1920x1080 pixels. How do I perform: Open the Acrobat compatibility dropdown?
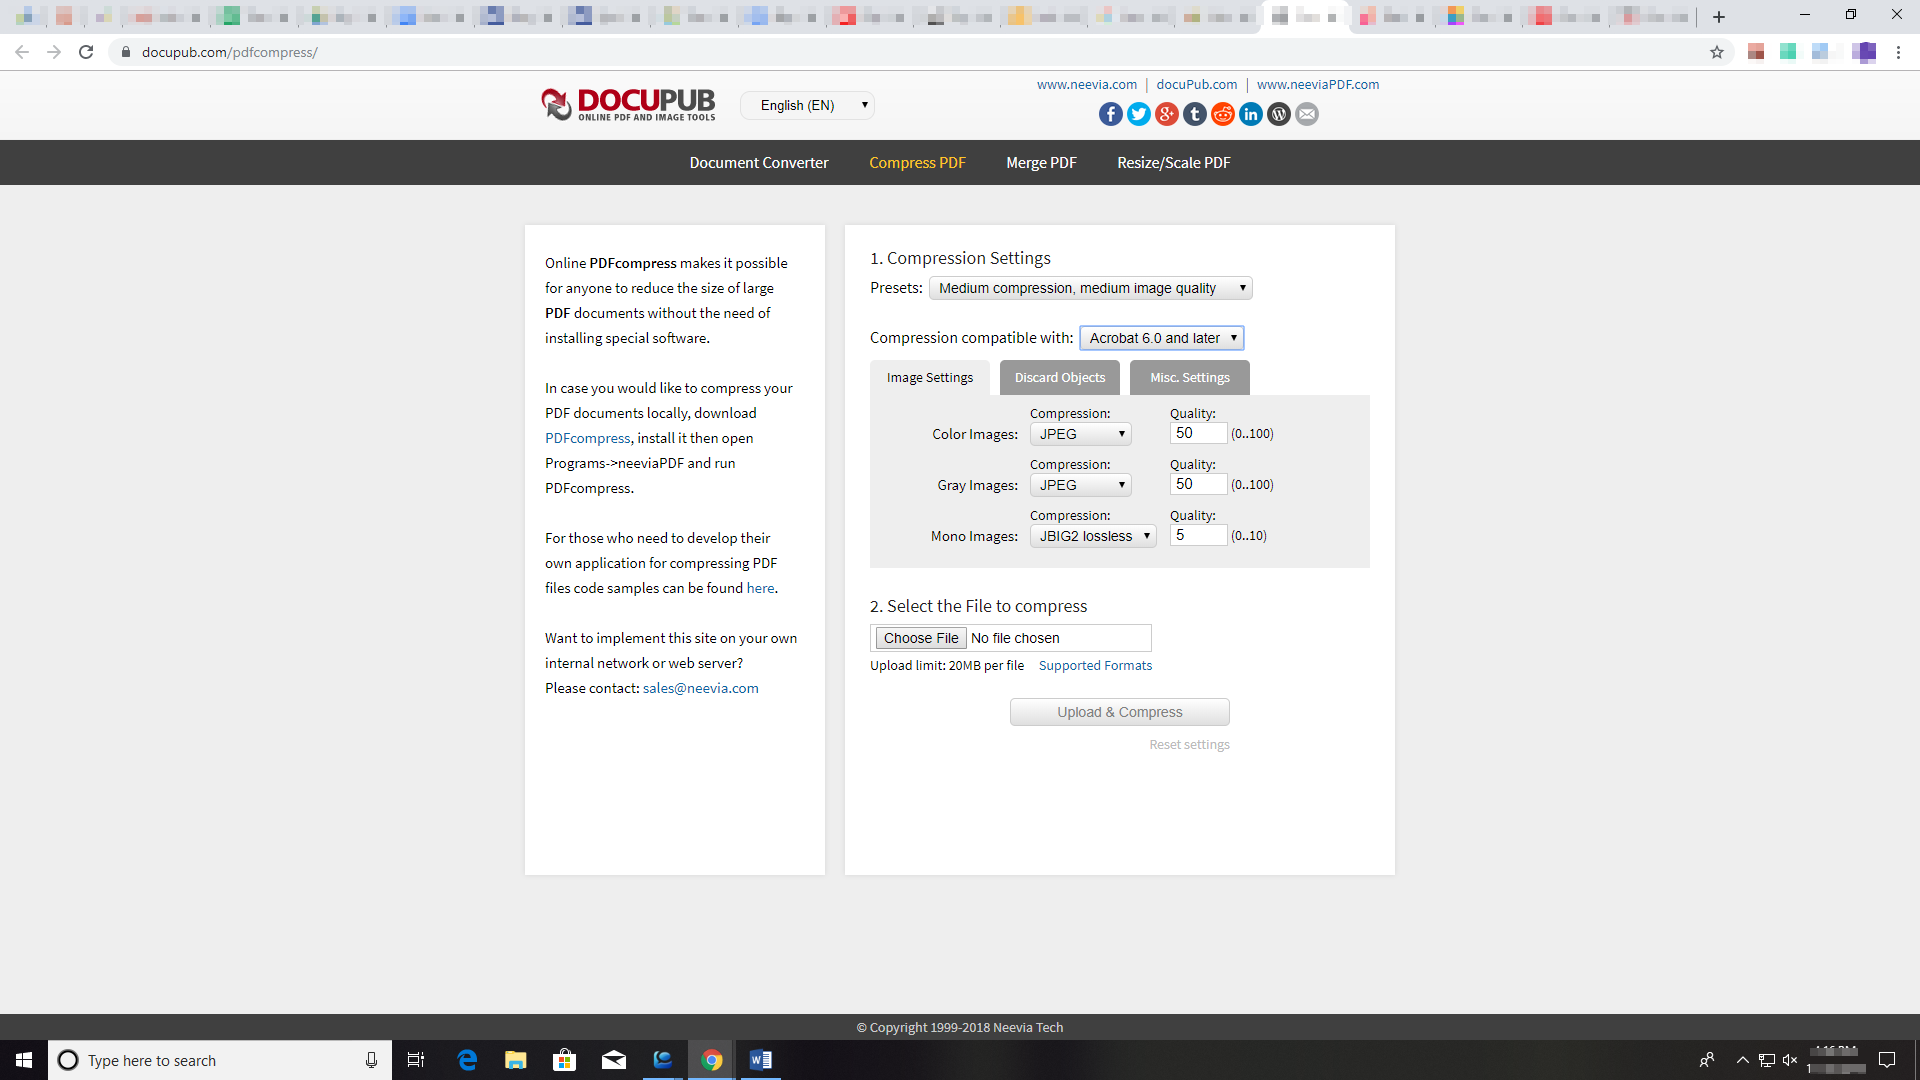coord(1161,337)
